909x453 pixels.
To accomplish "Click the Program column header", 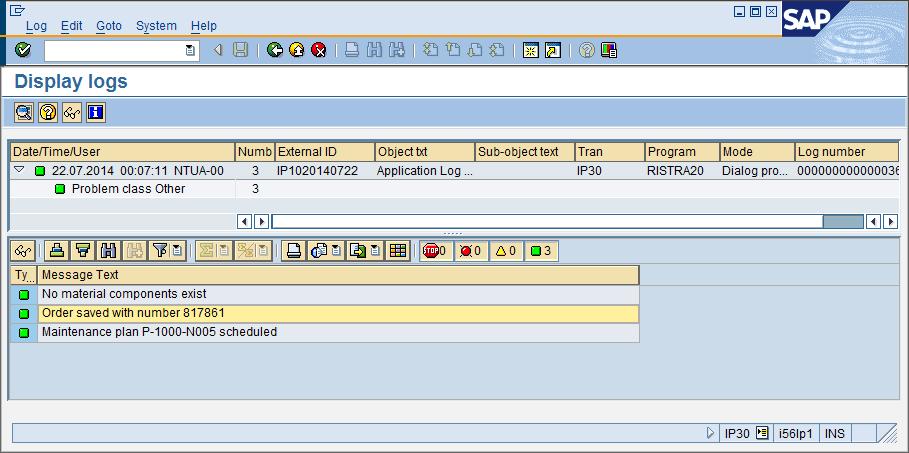I will 682,152.
